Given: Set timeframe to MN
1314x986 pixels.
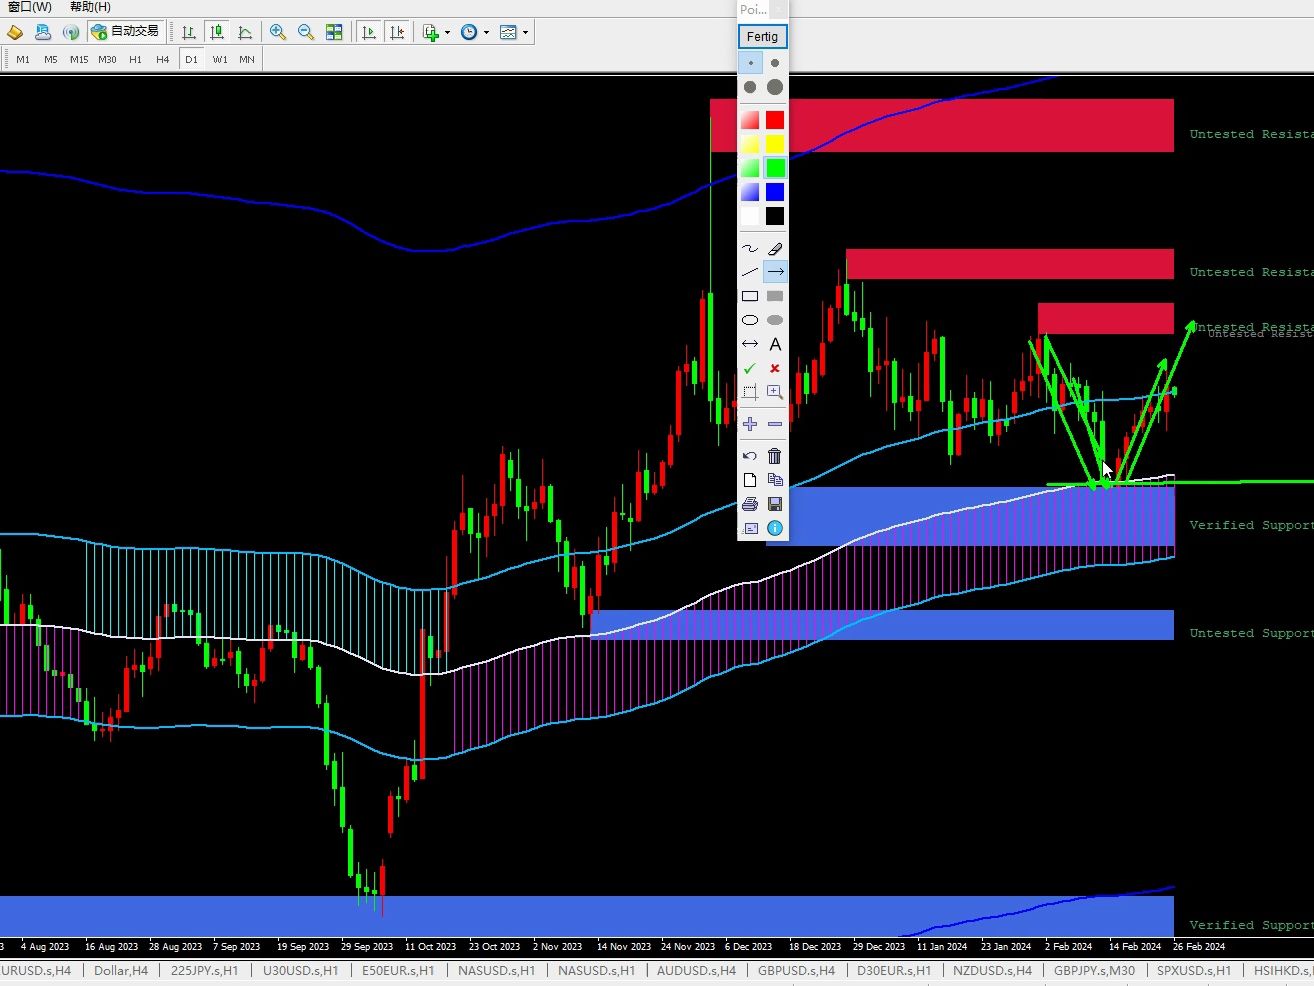Looking at the screenshot, I should click(x=247, y=59).
